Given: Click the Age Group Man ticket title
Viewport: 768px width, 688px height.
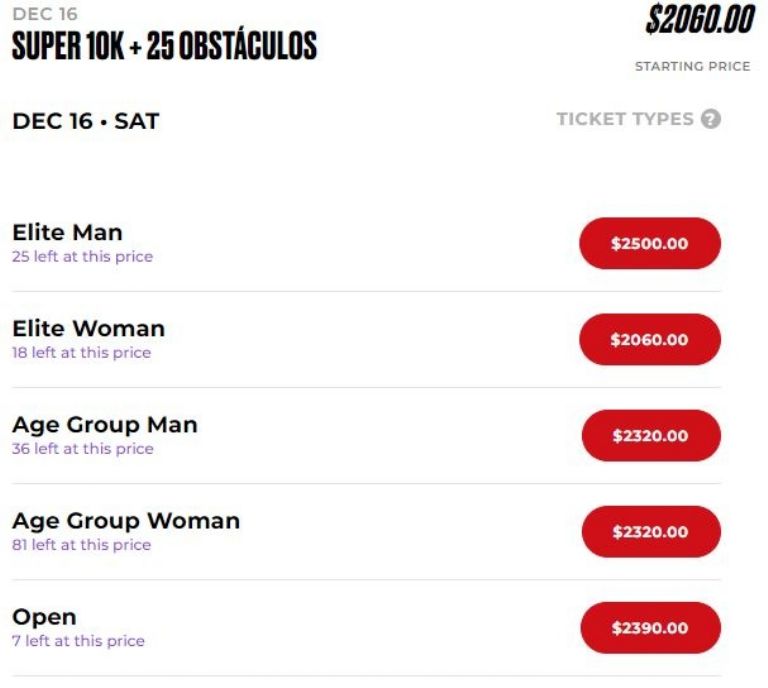Looking at the screenshot, I should [105, 425].
